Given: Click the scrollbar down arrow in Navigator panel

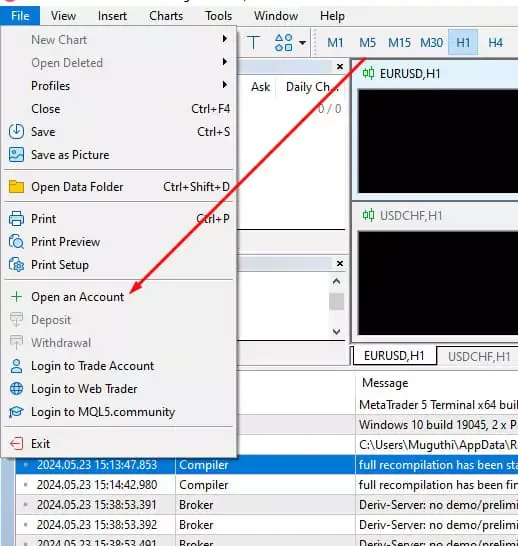Looking at the screenshot, I should [x=336, y=331].
